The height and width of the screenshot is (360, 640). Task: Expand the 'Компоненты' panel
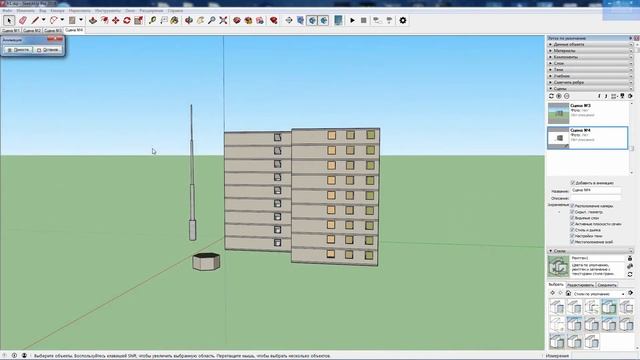tap(590, 57)
